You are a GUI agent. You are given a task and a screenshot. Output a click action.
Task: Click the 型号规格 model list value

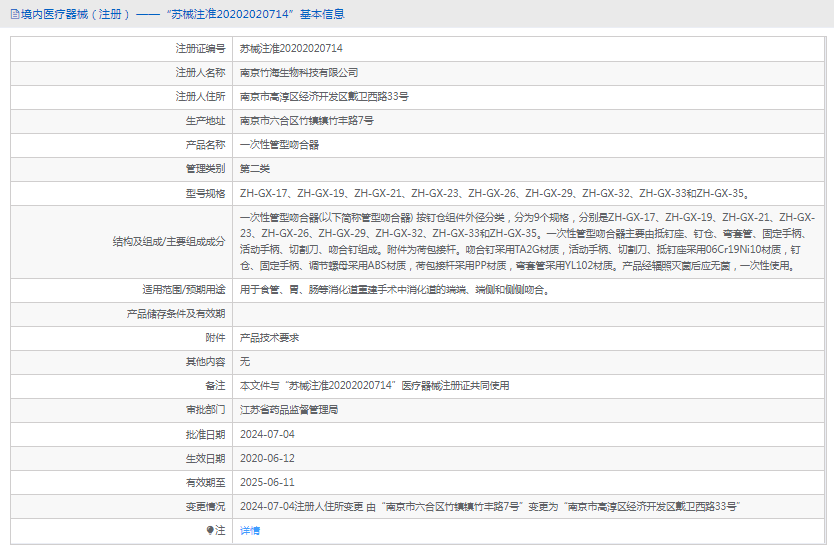pos(495,194)
